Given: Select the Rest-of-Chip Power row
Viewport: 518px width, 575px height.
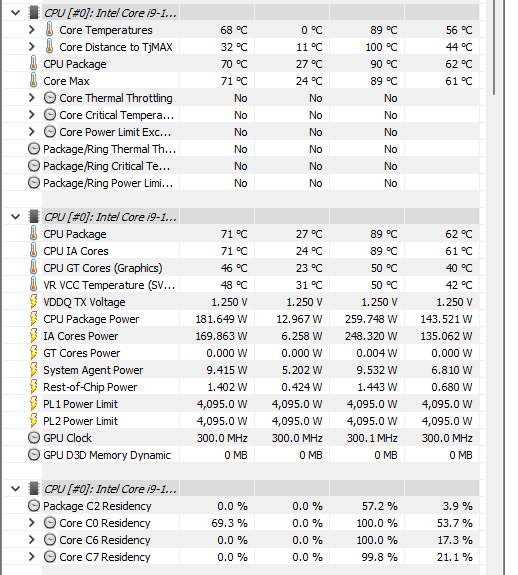Looking at the screenshot, I should coord(241,387).
